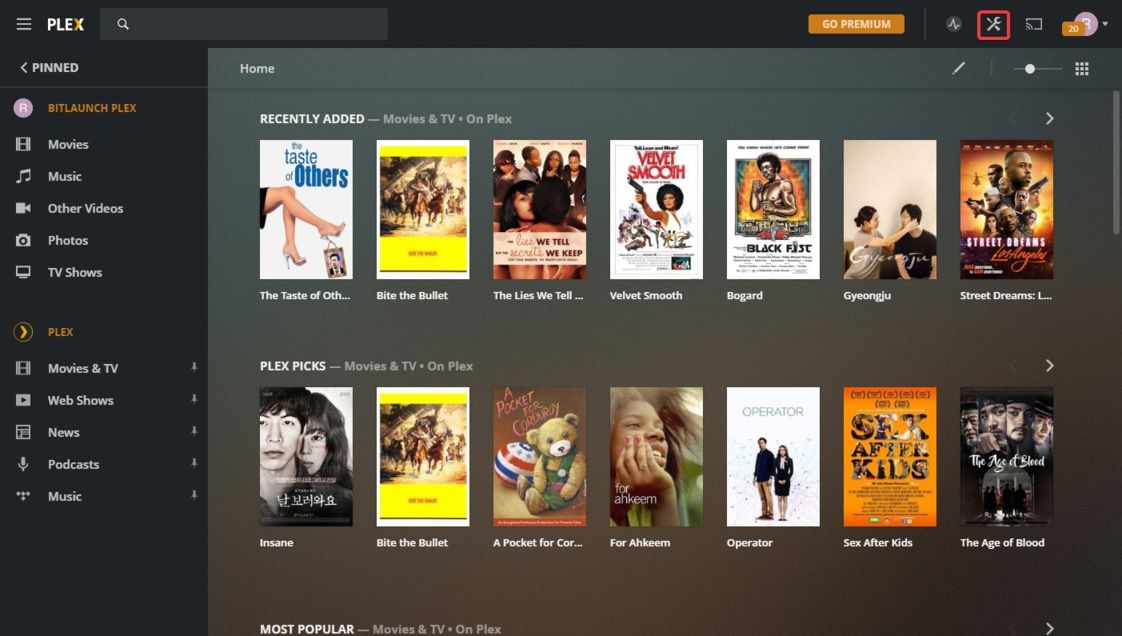
Task: Click the Plex chevron circle icon
Action: (23, 332)
